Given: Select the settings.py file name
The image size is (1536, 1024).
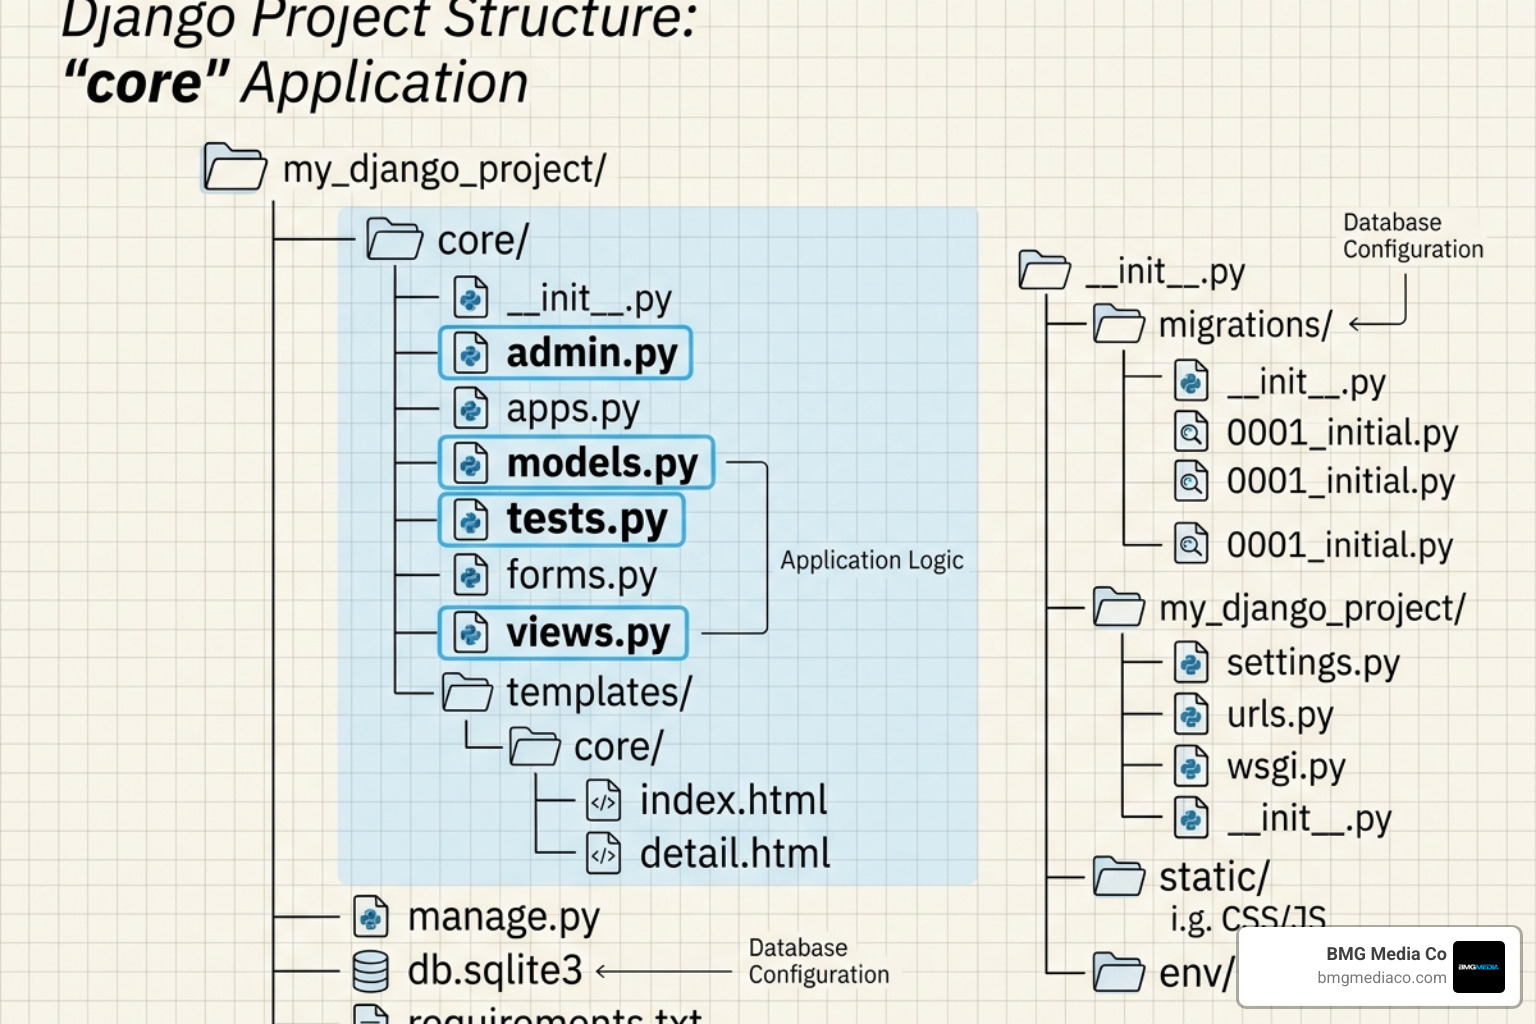Looking at the screenshot, I should 1313,663.
